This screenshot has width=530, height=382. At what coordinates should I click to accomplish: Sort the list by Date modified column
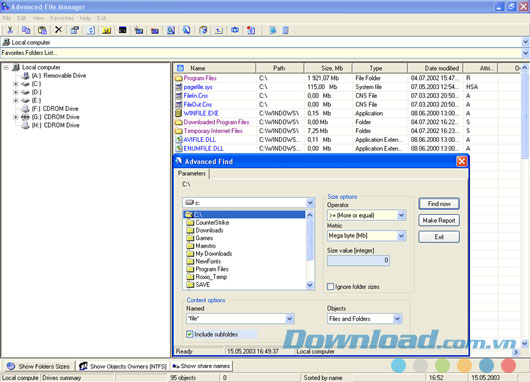[x=435, y=68]
